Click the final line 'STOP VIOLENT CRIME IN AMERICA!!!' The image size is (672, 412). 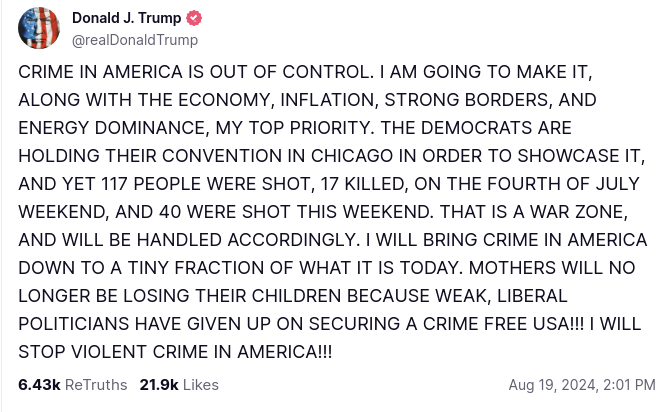click(175, 352)
